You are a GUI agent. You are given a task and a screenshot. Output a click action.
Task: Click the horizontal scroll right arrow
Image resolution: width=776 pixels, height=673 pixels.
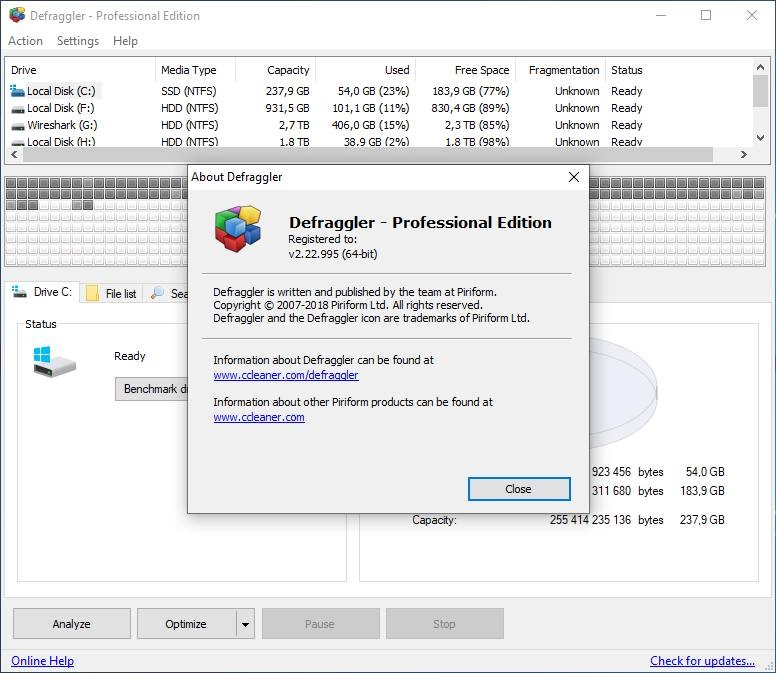point(743,155)
